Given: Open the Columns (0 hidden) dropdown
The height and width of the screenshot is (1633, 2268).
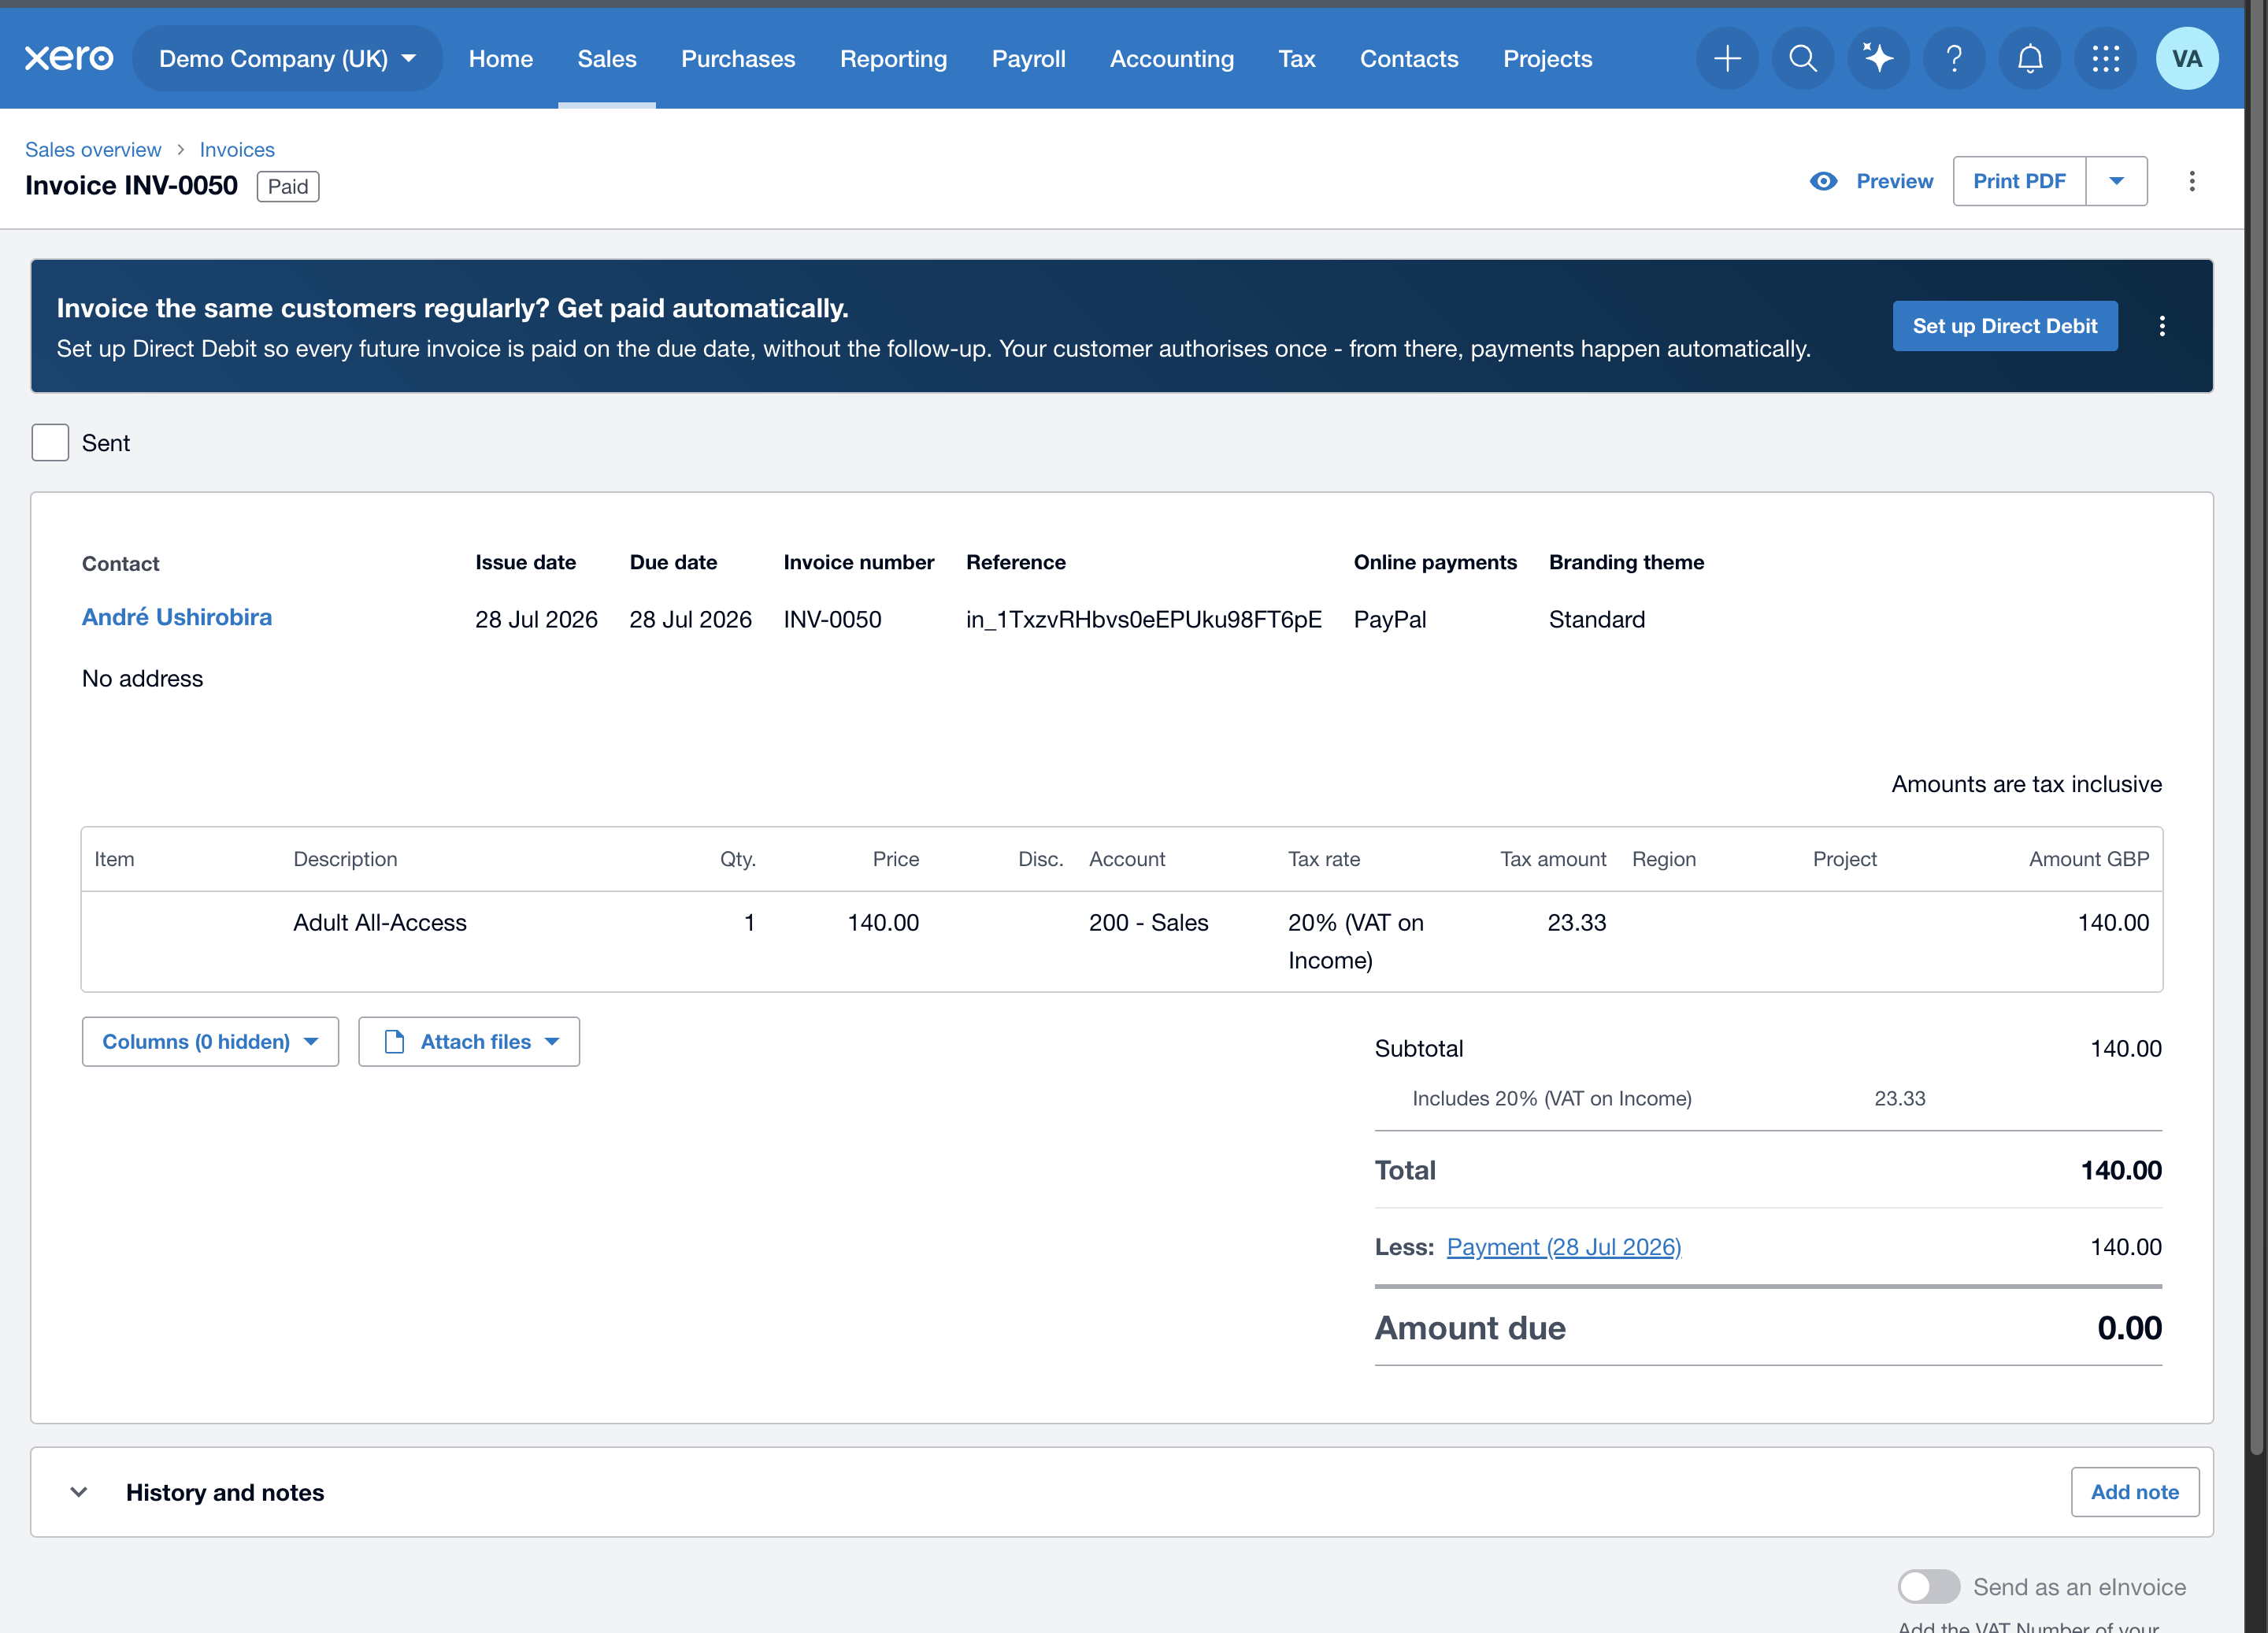Looking at the screenshot, I should [x=210, y=1042].
